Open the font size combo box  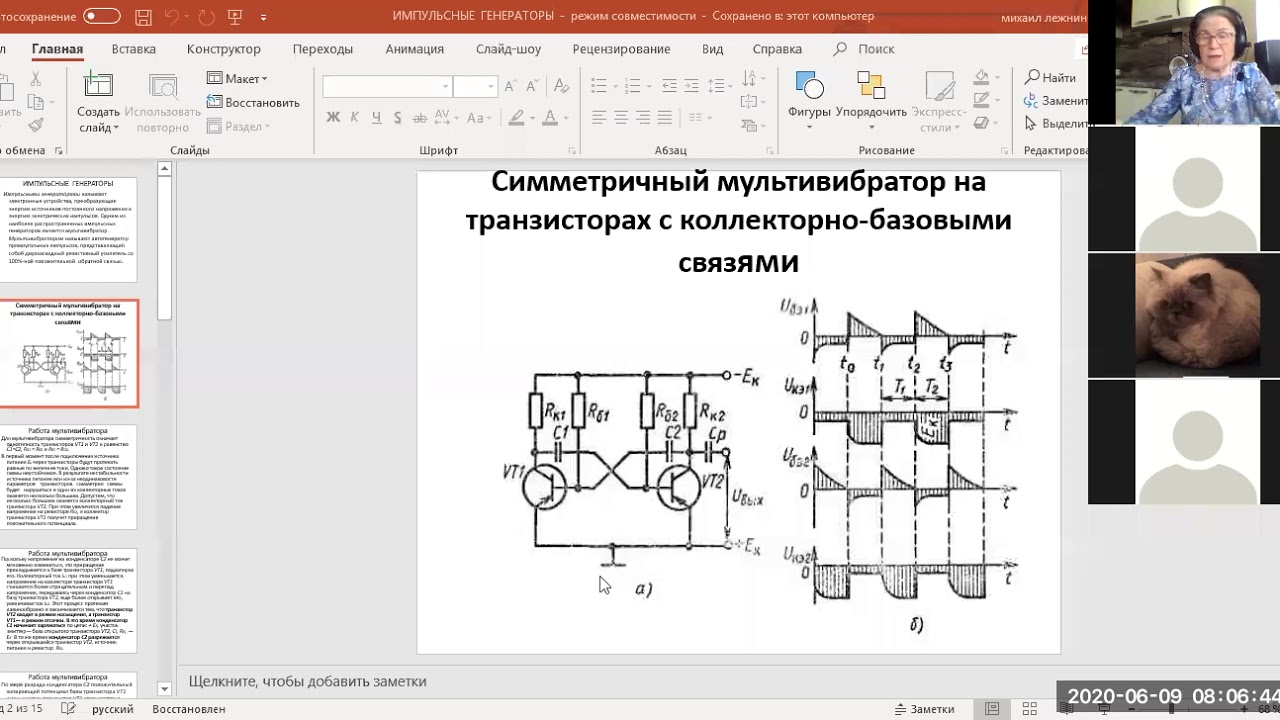pyautogui.click(x=476, y=87)
